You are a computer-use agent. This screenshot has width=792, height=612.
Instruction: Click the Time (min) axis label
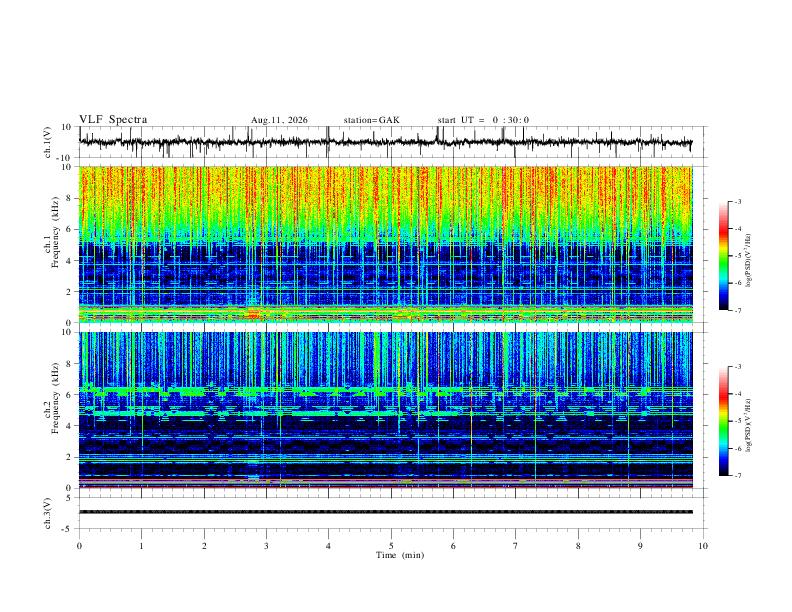click(400, 555)
